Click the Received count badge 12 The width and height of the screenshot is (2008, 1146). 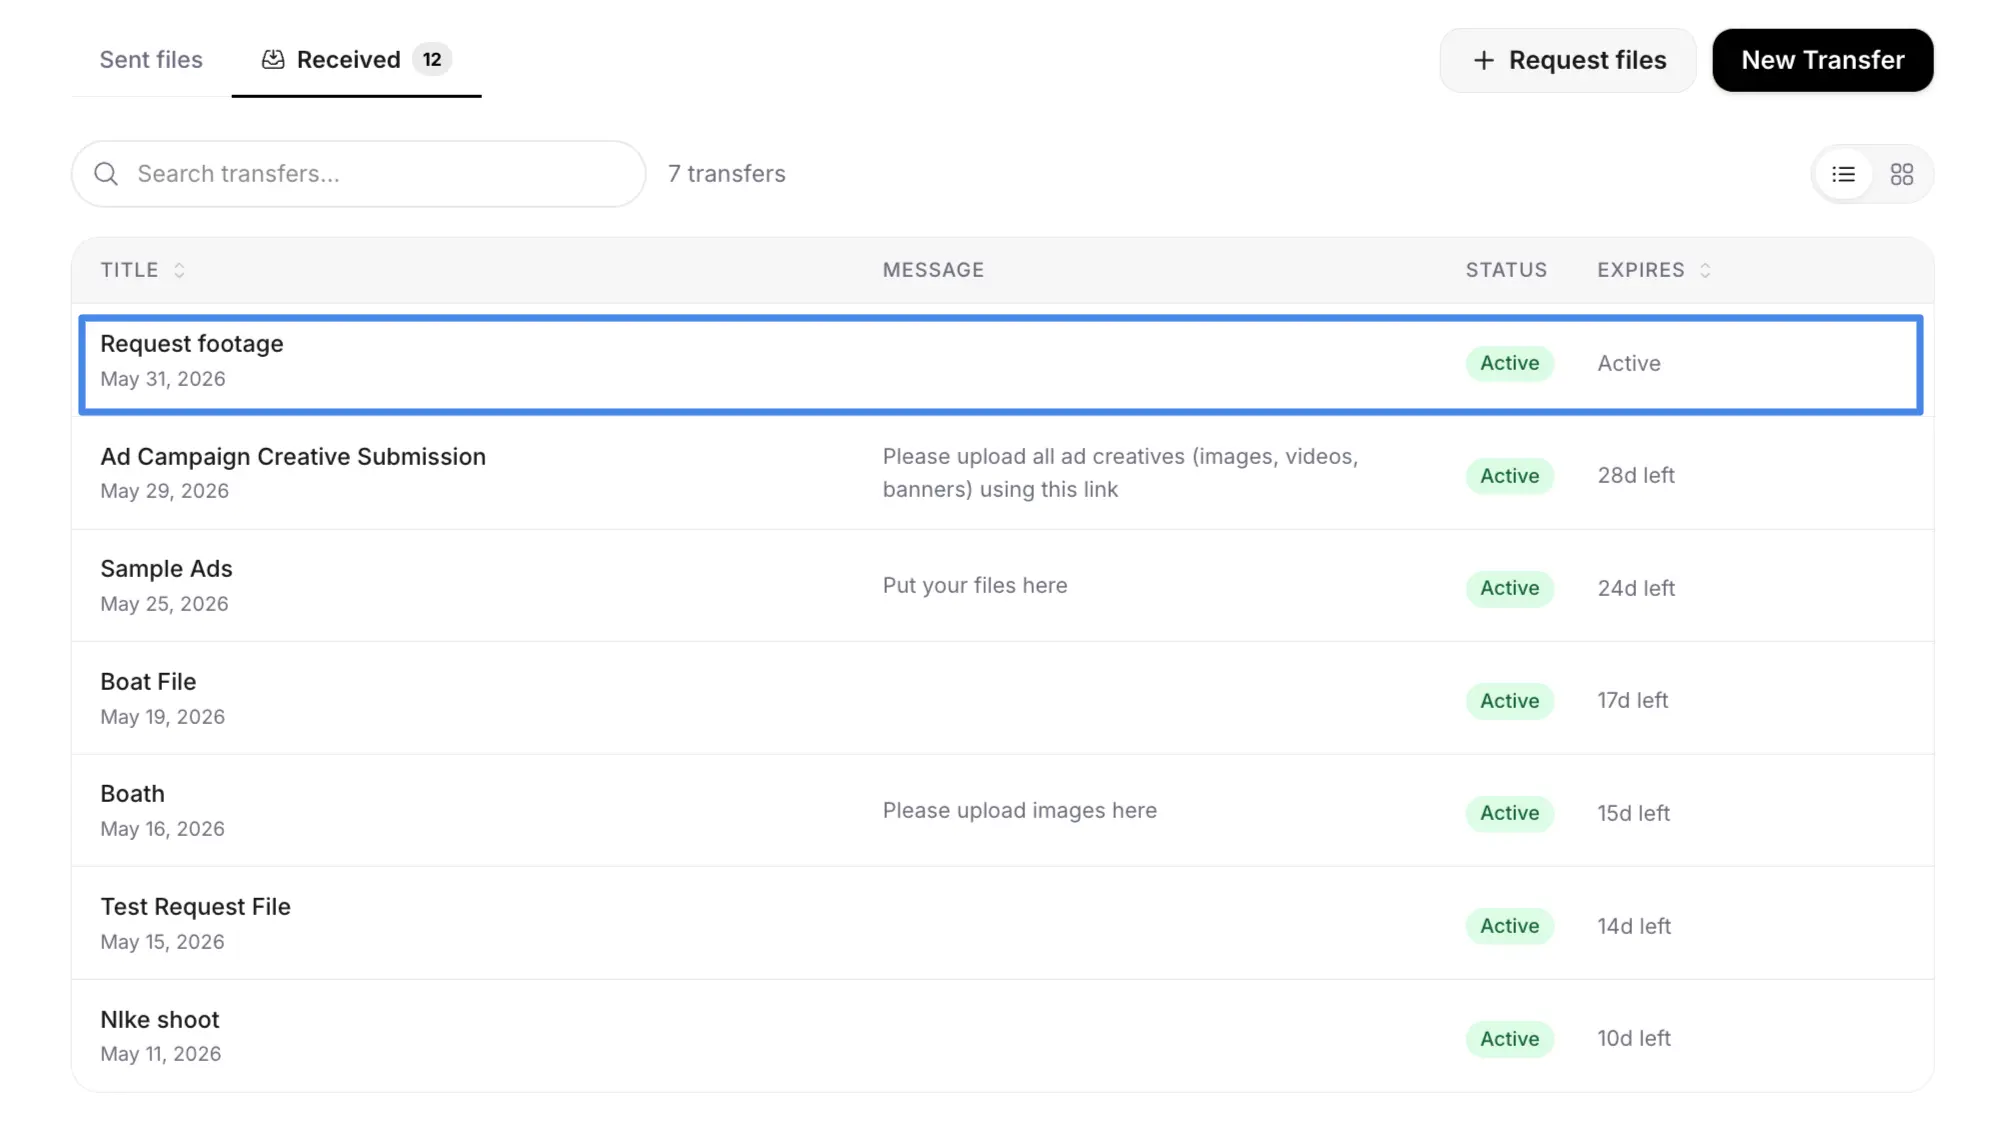pos(432,60)
